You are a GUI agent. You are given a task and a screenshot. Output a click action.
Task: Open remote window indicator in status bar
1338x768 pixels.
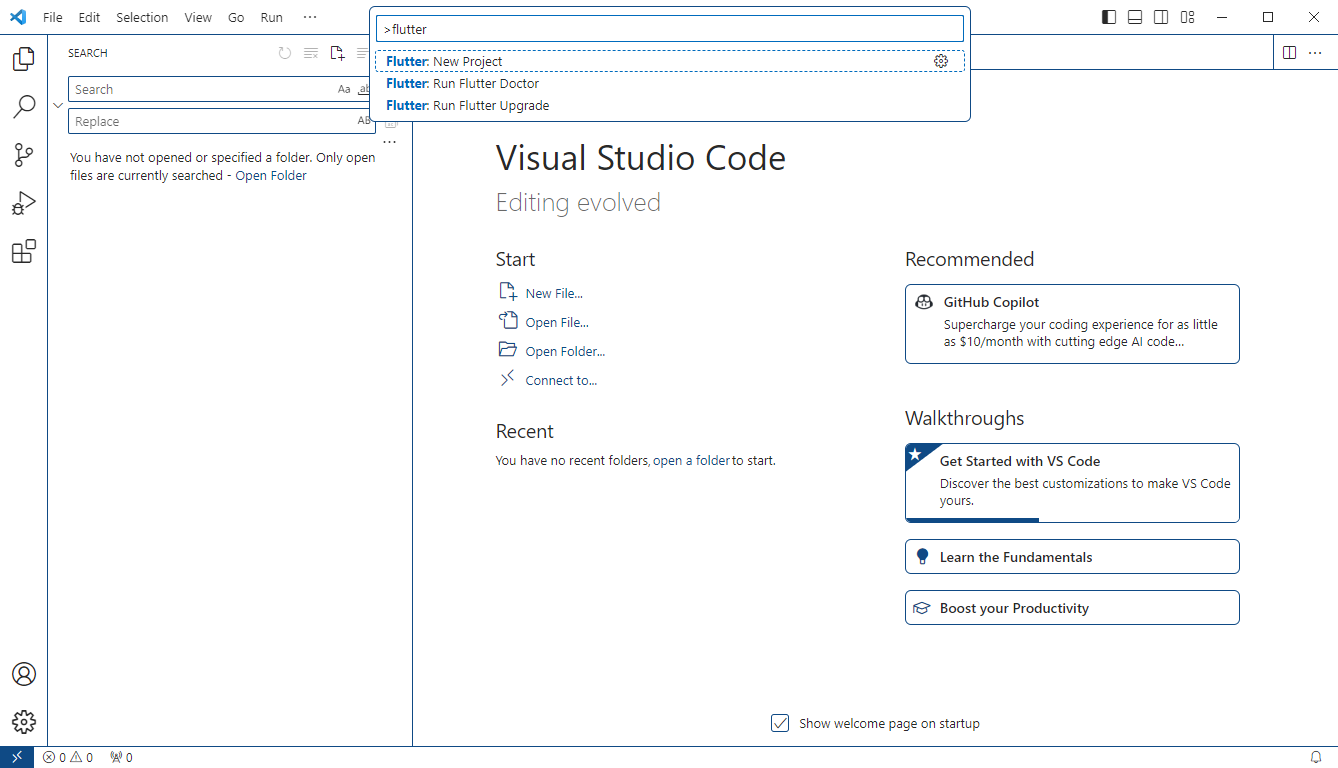[17, 757]
